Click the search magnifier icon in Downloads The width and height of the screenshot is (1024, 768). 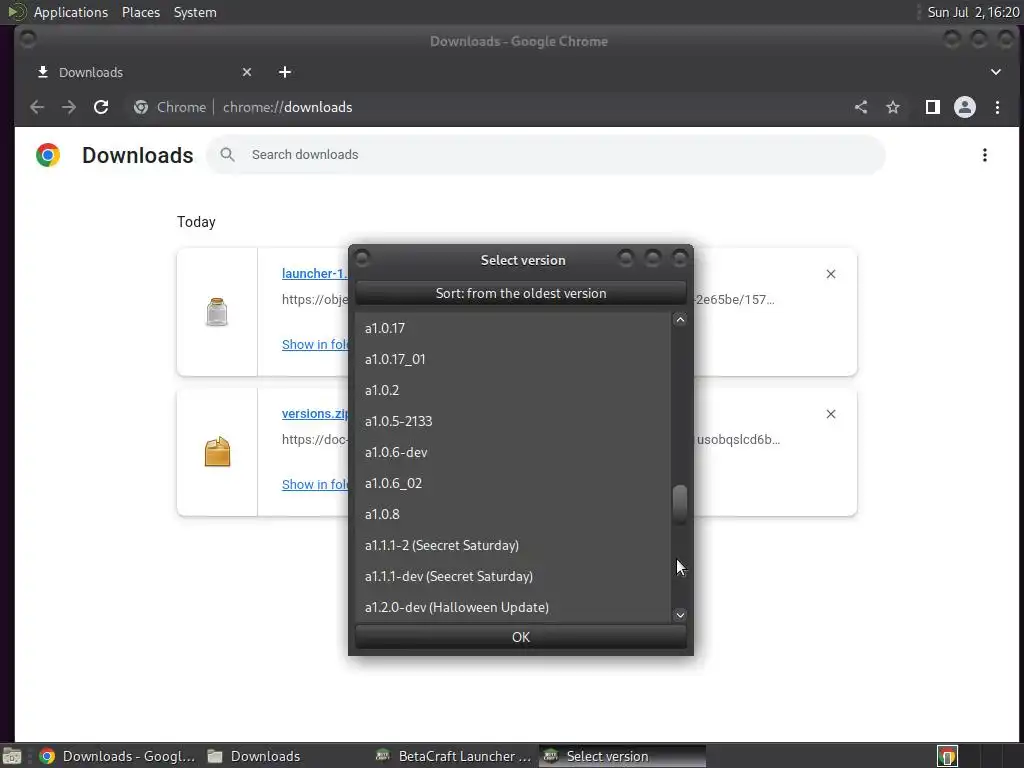click(227, 155)
